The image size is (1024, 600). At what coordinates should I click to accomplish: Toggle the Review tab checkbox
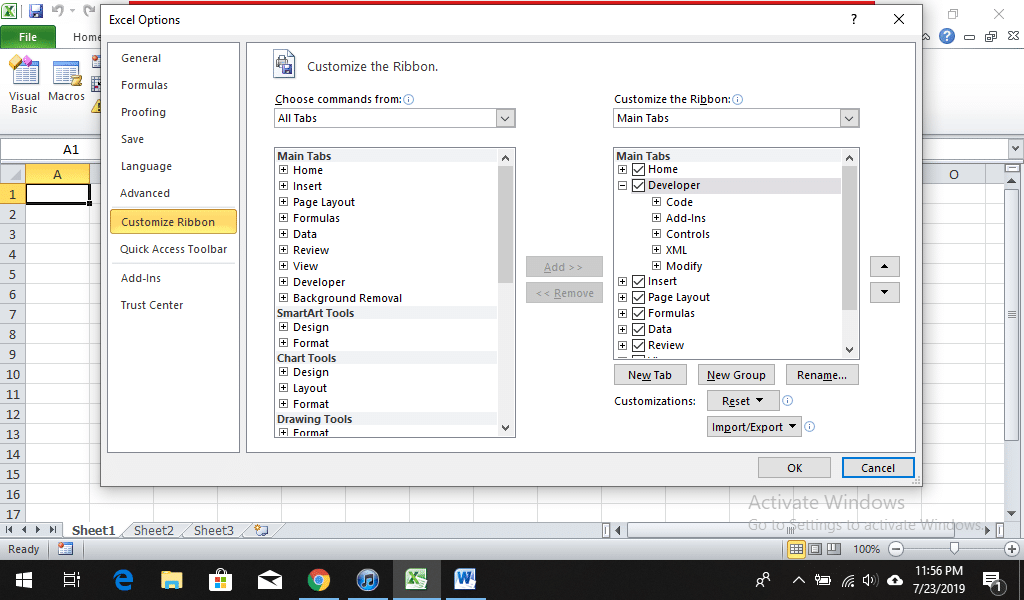(x=639, y=345)
